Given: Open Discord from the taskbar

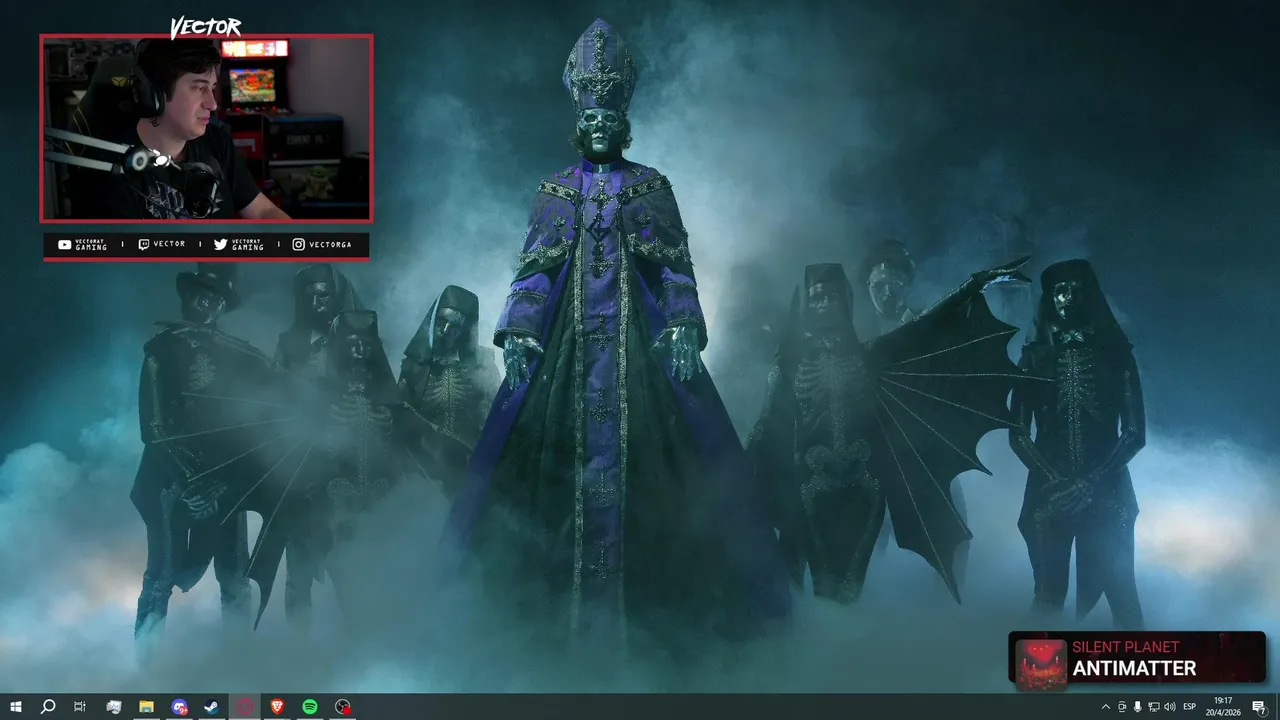Looking at the screenshot, I should (x=179, y=707).
